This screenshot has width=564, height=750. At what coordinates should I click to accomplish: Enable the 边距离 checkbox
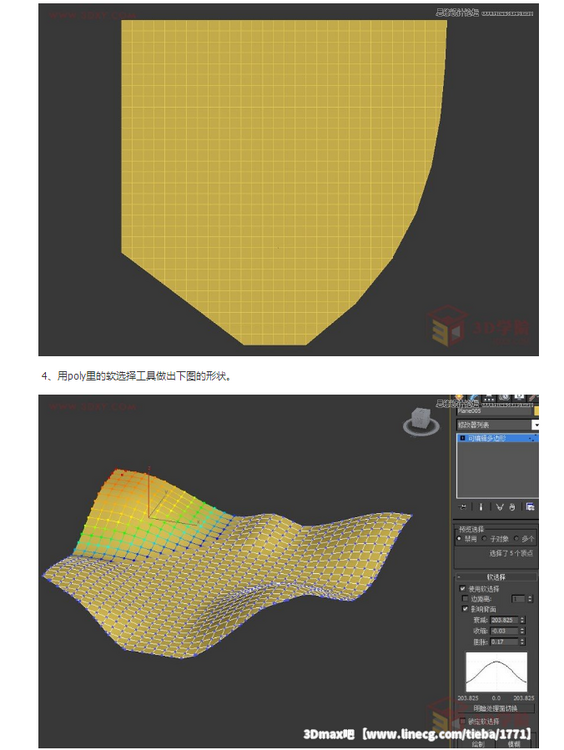tap(465, 599)
